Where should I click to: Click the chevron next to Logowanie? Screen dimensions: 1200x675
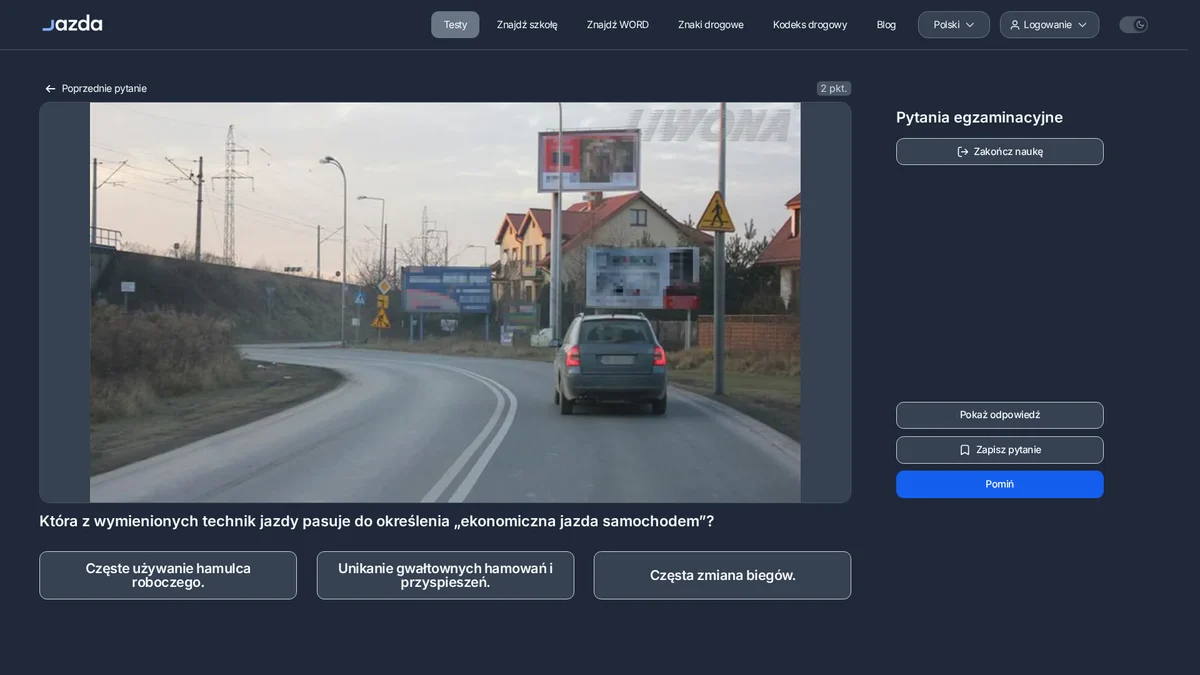pos(1082,25)
